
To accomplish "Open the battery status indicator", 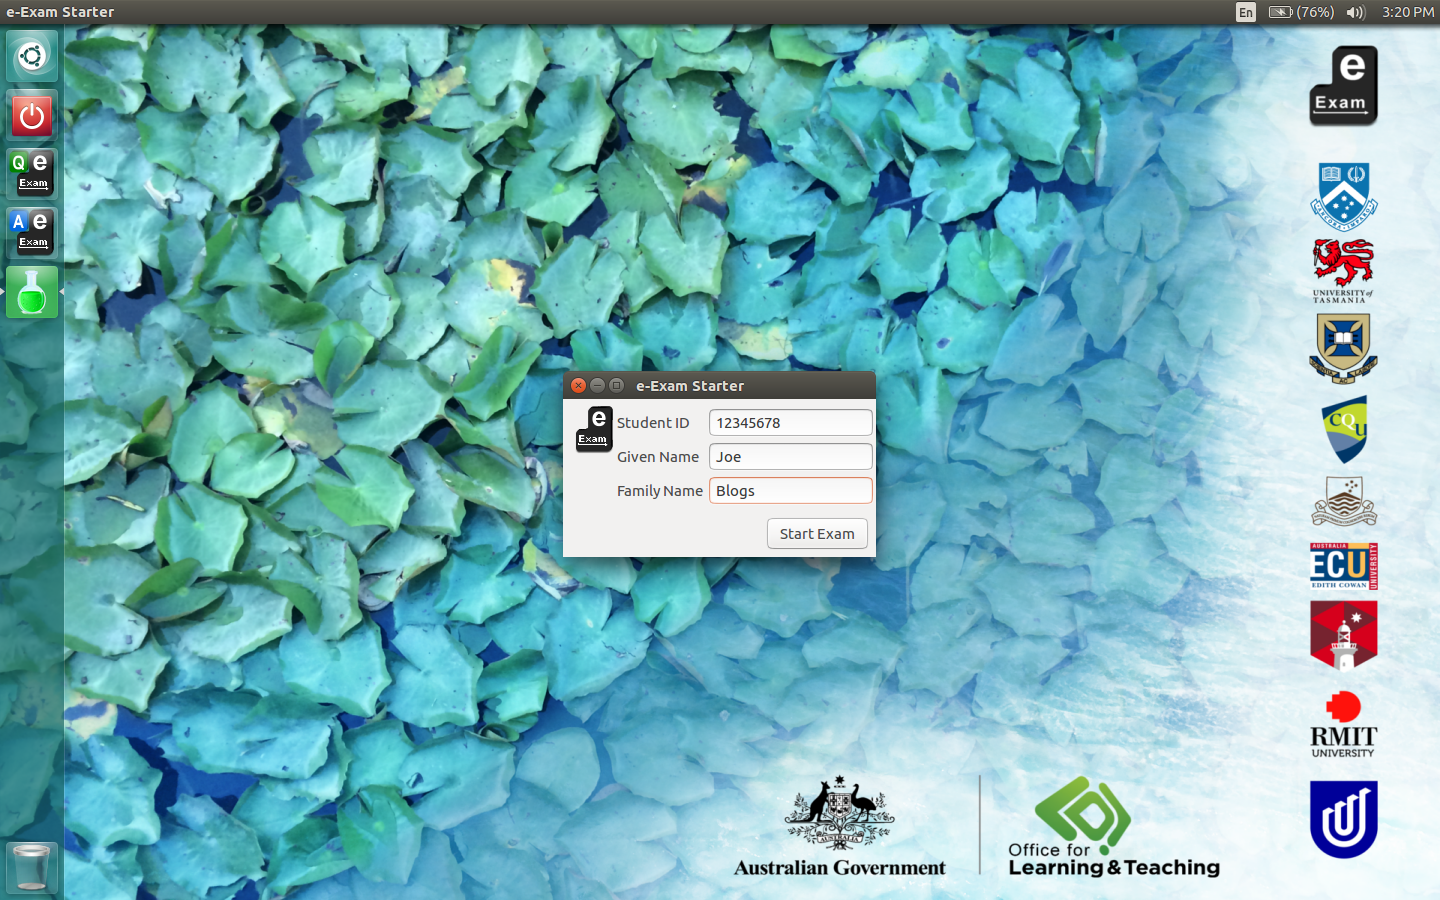I will [1301, 12].
